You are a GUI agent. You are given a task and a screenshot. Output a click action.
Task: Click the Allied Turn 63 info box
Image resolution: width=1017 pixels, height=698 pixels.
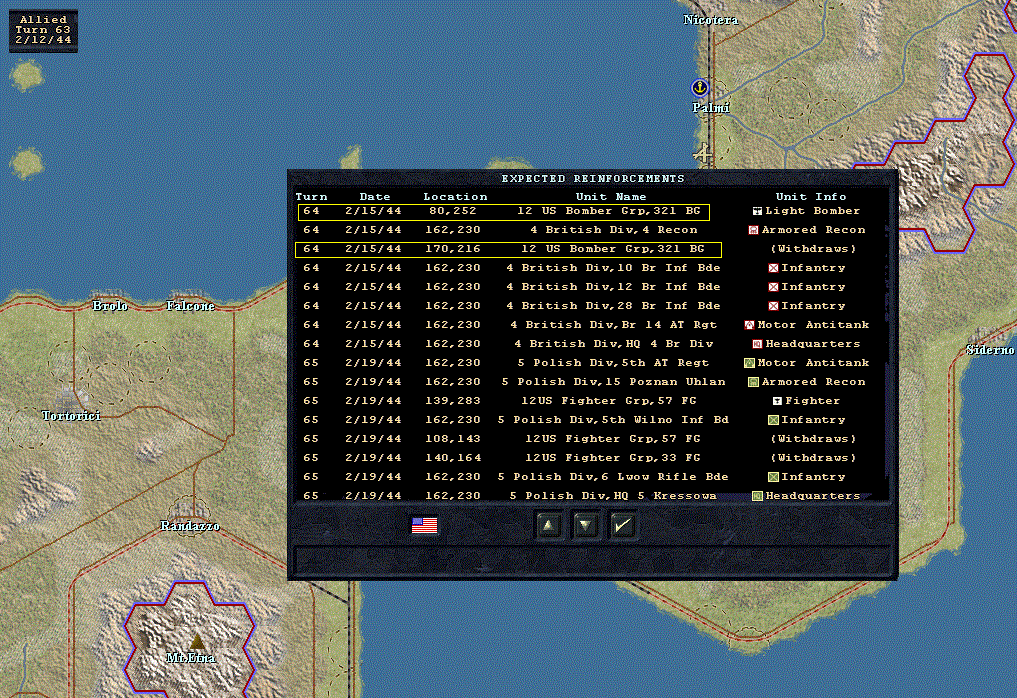point(43,30)
